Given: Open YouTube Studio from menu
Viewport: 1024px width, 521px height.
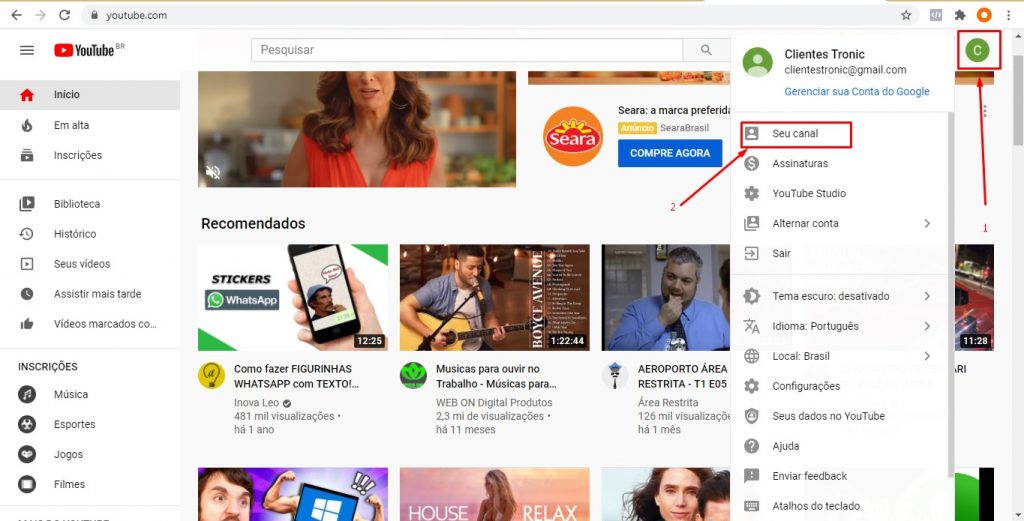Looking at the screenshot, I should coord(808,194).
